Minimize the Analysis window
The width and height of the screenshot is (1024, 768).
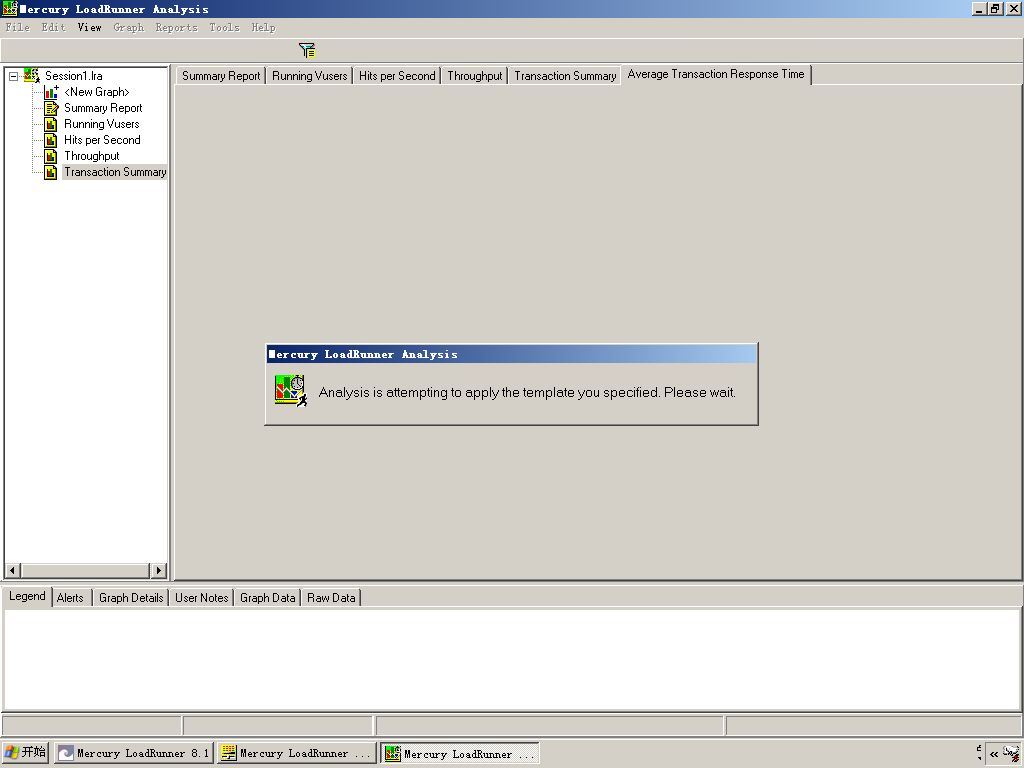[x=978, y=9]
